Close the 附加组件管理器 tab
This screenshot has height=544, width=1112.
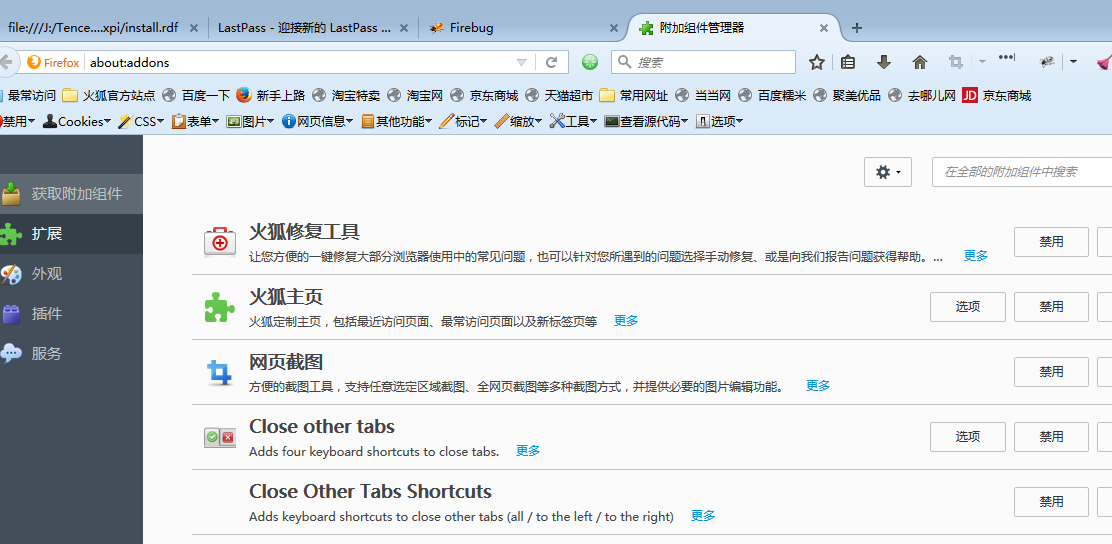point(824,28)
